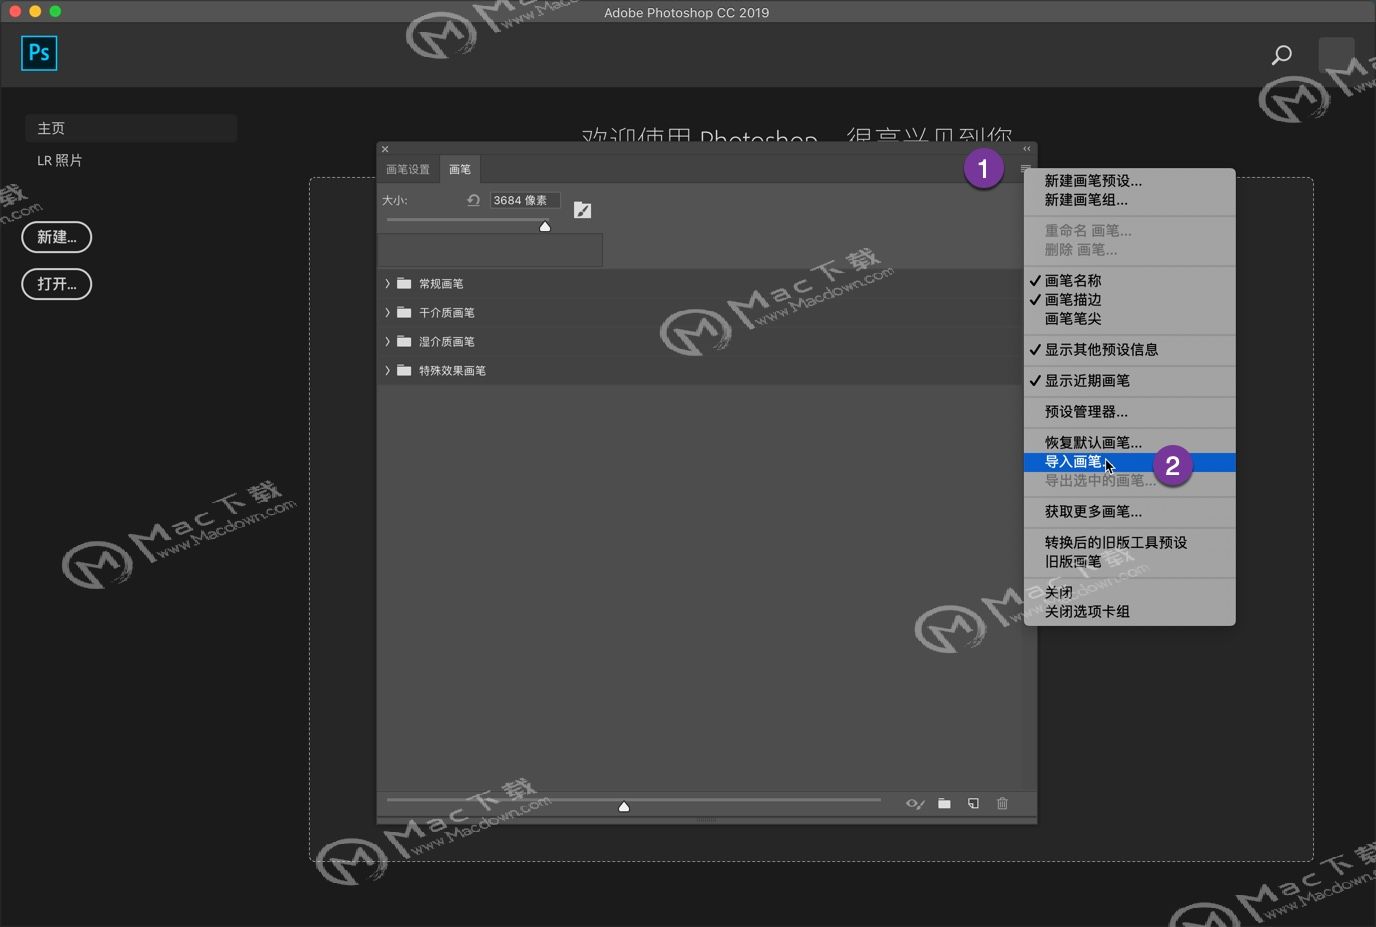Click the 新建... button
The image size is (1376, 927).
(57, 237)
